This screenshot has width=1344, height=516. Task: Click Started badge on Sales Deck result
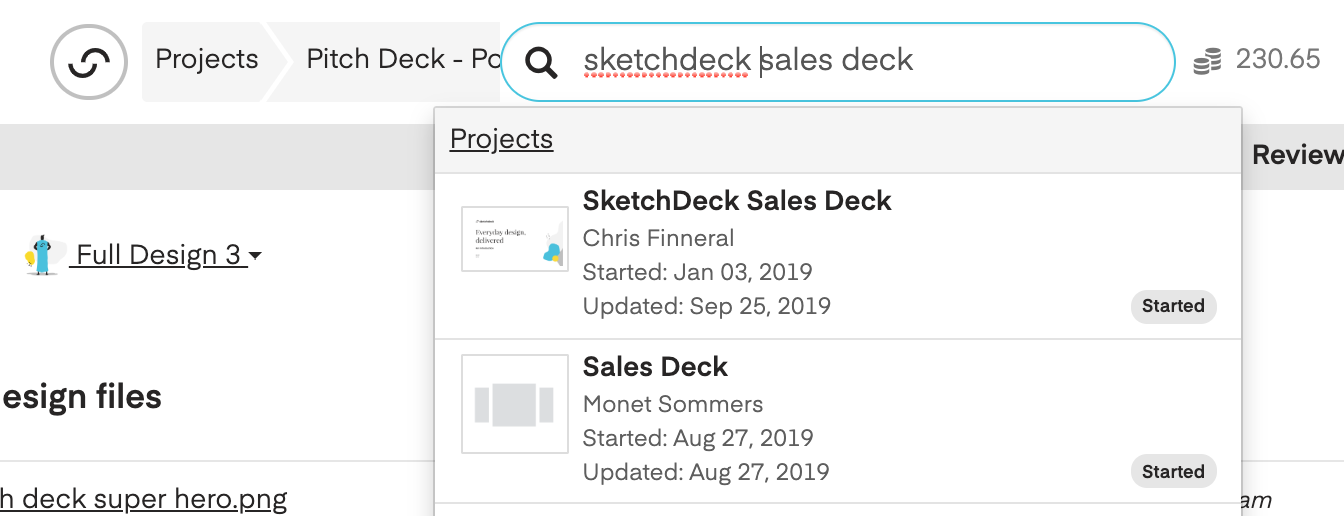[x=1173, y=472]
